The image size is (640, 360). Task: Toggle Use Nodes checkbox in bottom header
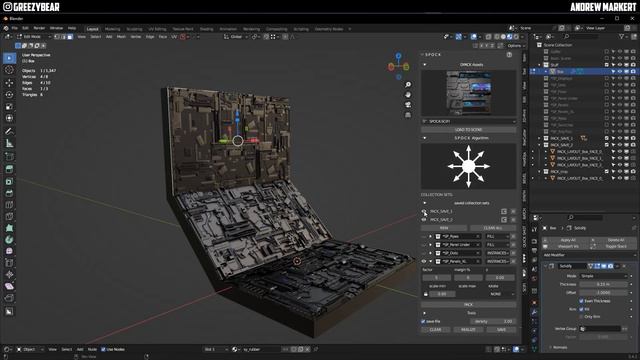(103, 349)
